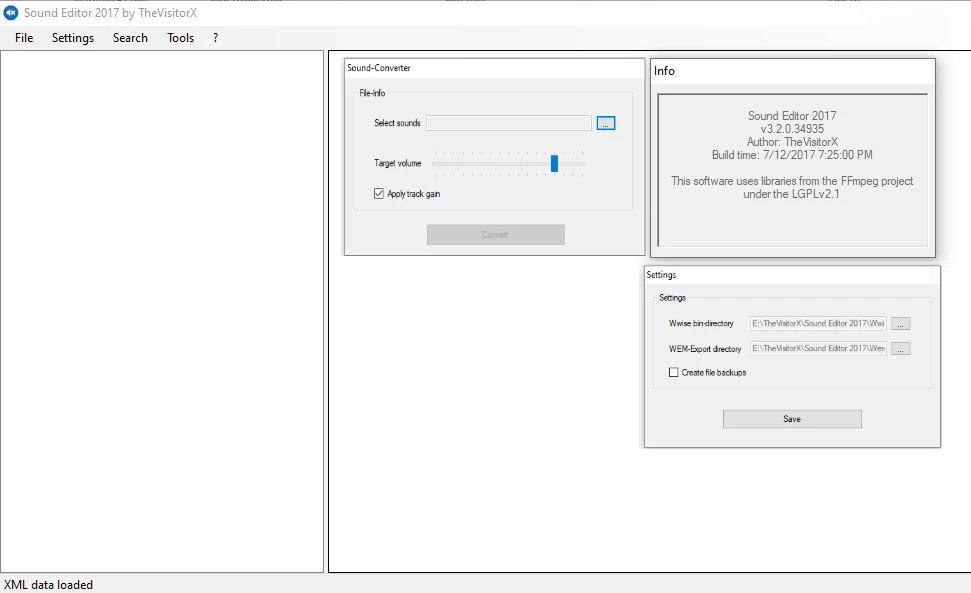This screenshot has height=593, width=971.
Task: Open the File menu
Action: 24,38
